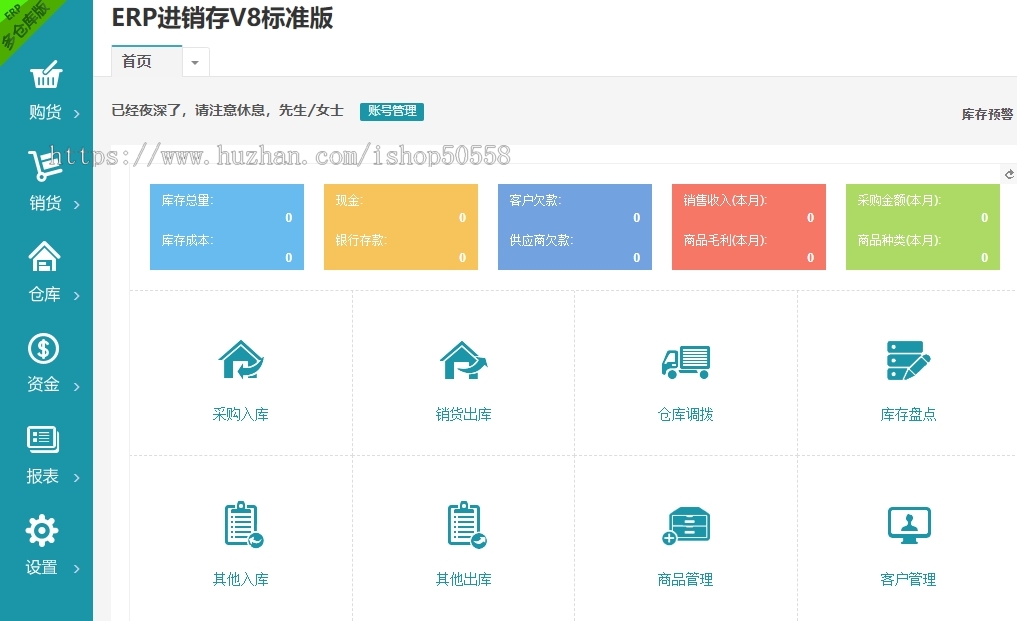Click the 销货出库 house icon
The image size is (1017, 621).
464,360
